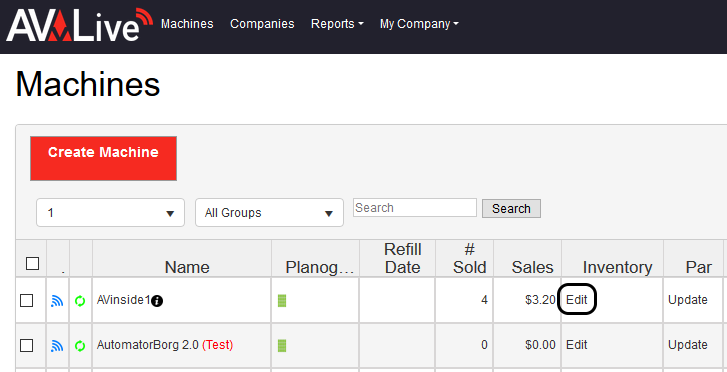Open the Reports dropdown menu
727x372 pixels.
337,24
